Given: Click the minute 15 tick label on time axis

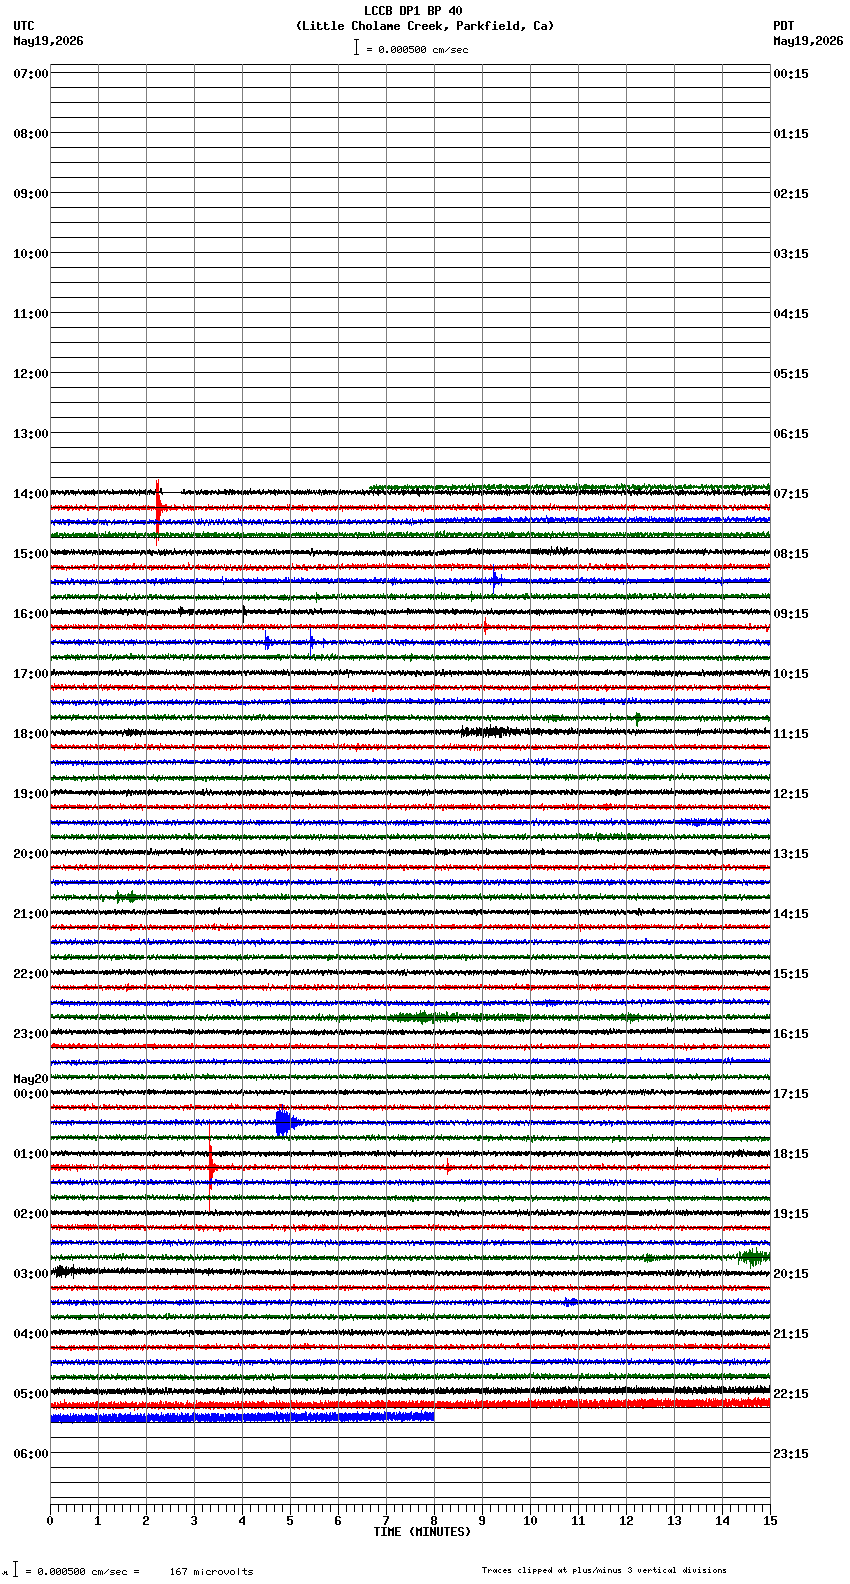Looking at the screenshot, I should pyautogui.click(x=770, y=1521).
